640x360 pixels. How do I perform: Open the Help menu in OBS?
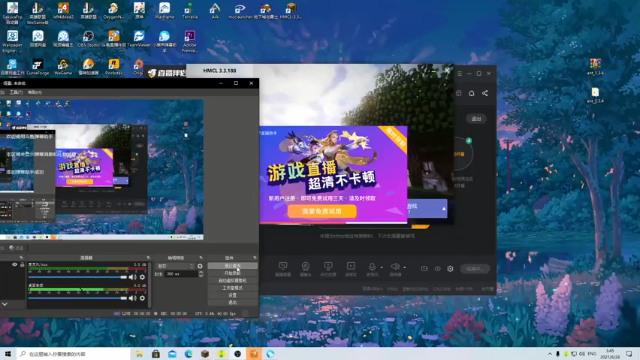35,92
